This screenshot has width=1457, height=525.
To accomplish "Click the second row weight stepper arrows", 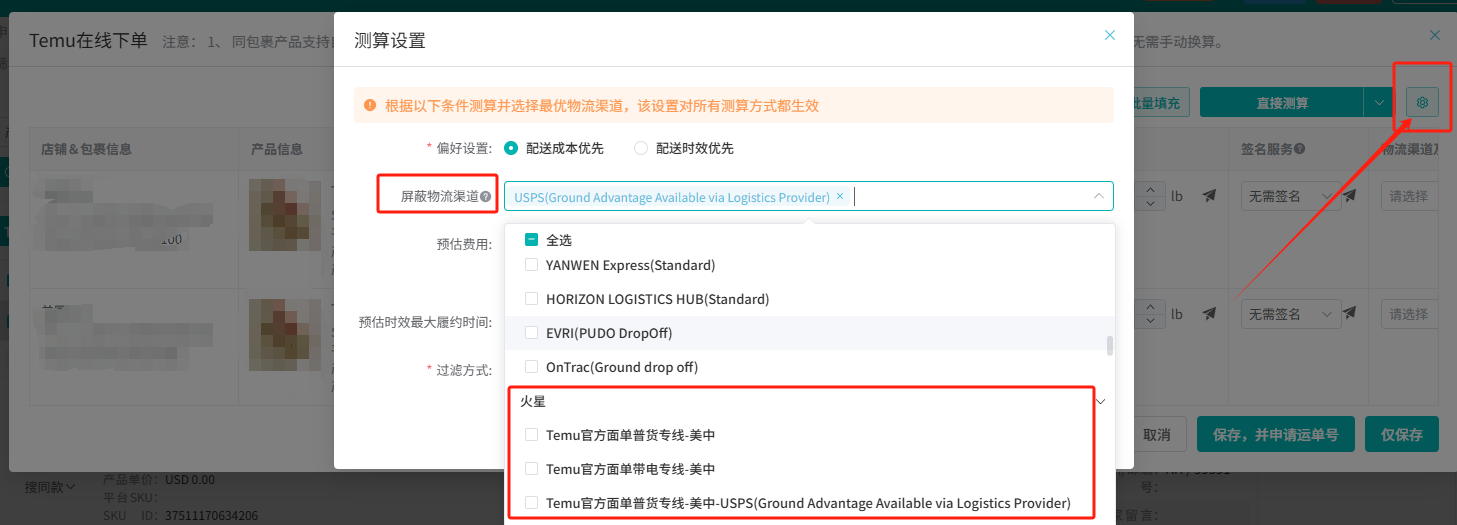I will [1151, 314].
